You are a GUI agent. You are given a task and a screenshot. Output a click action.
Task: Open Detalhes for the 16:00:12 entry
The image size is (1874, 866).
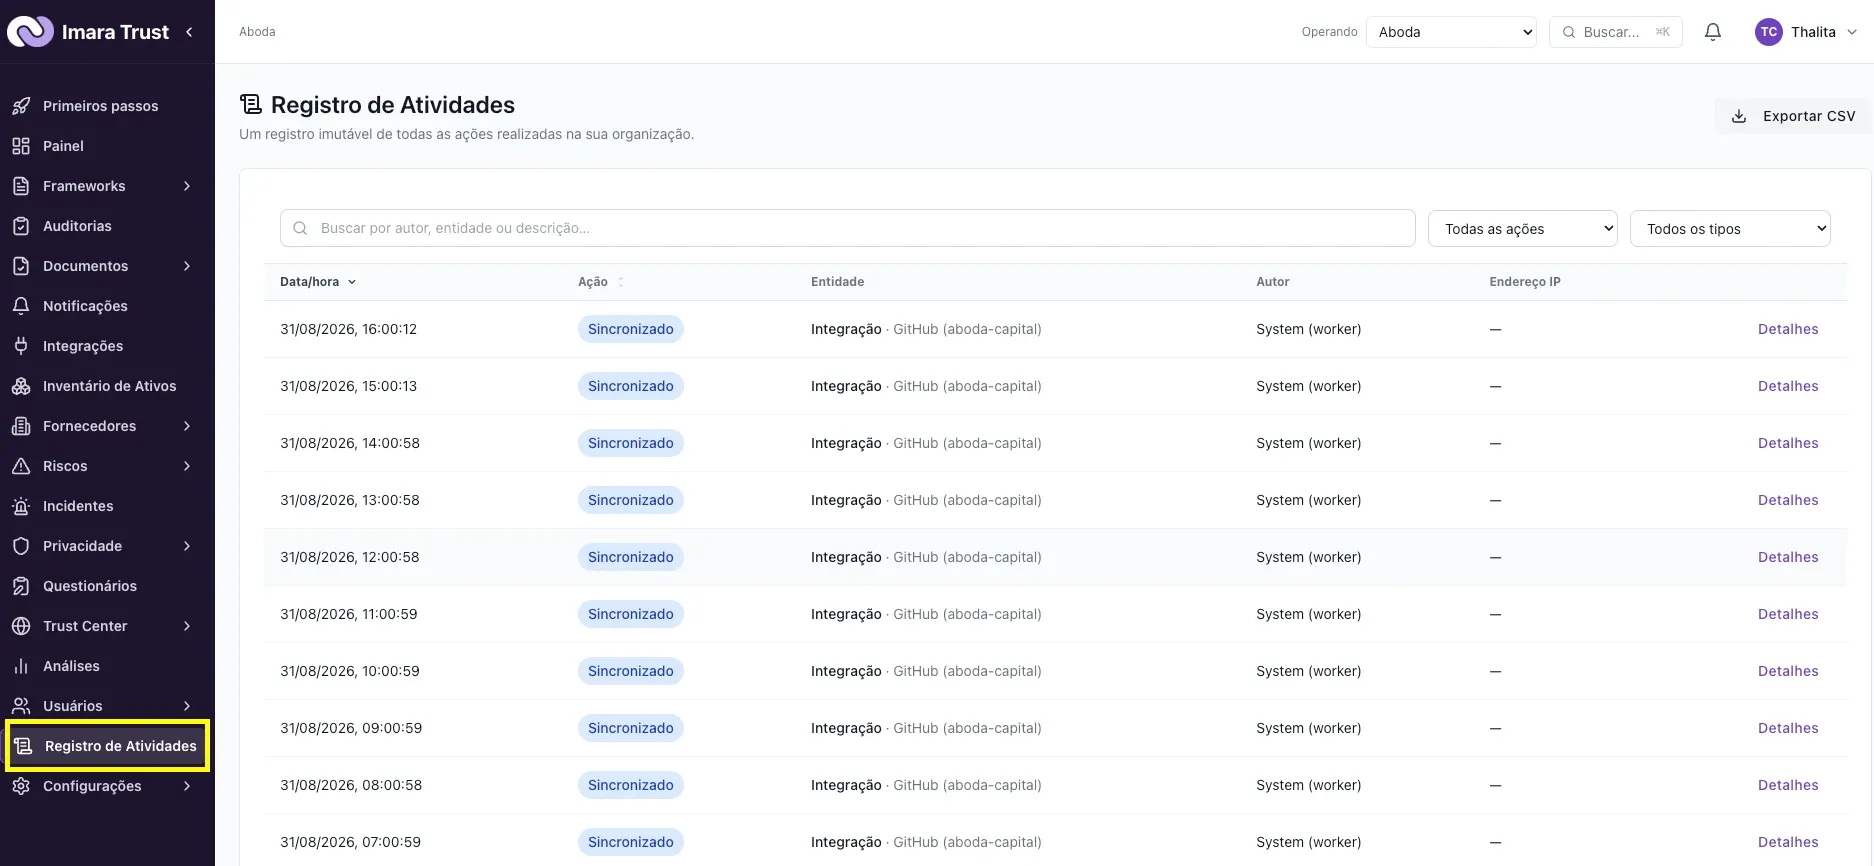point(1788,329)
